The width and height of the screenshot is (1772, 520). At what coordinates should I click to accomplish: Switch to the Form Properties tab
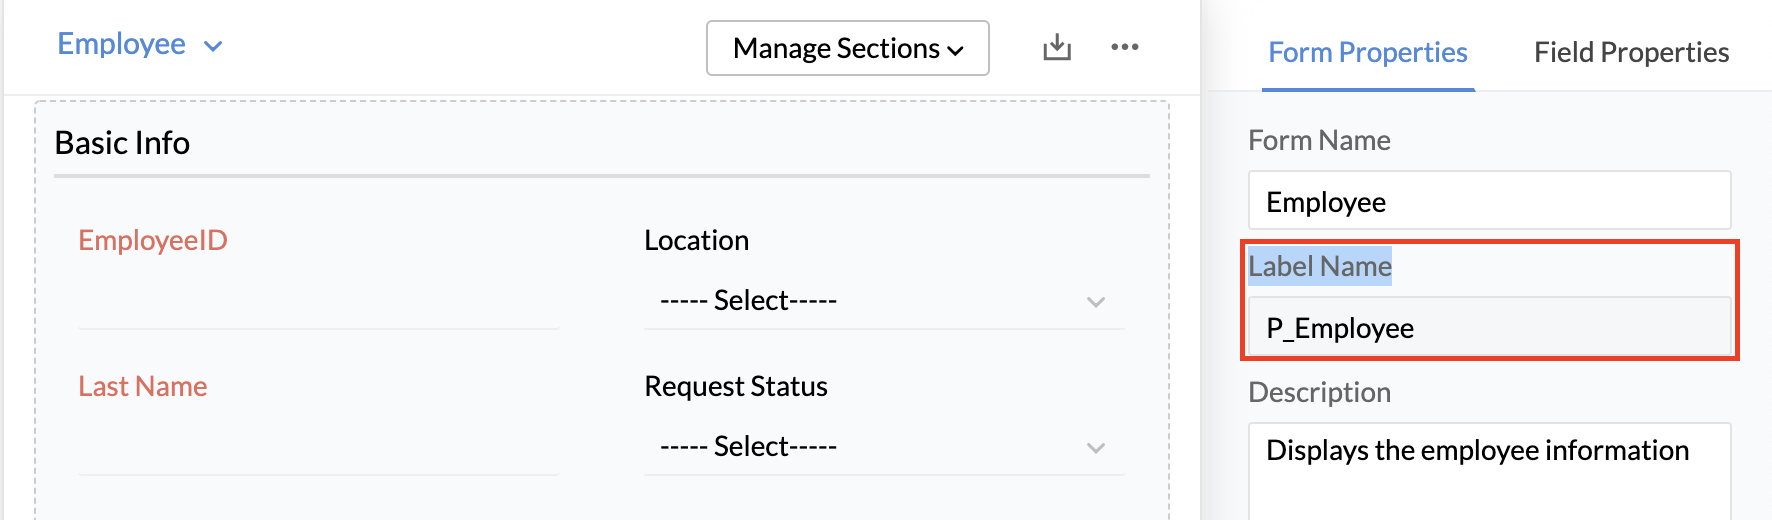[1367, 52]
